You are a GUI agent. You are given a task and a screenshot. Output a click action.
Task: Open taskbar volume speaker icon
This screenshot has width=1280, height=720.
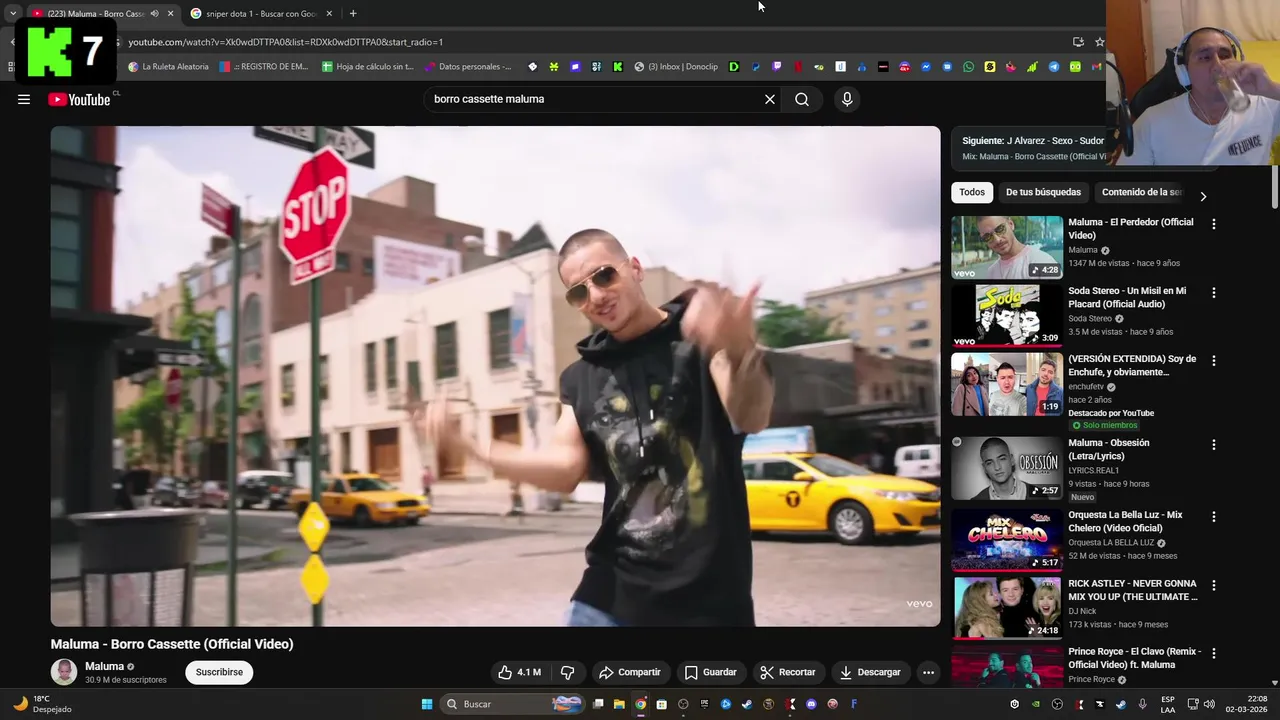tap(1209, 704)
